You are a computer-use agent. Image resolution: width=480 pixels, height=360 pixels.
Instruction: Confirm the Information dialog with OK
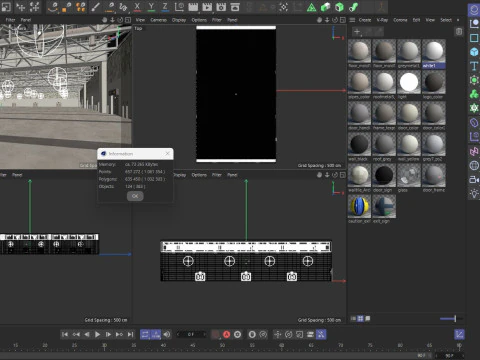tap(135, 196)
